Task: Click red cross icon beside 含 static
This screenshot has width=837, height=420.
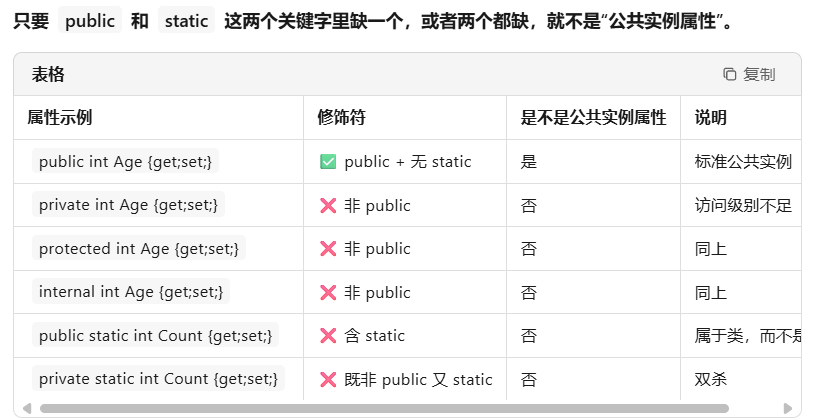Action: pyautogui.click(x=328, y=336)
